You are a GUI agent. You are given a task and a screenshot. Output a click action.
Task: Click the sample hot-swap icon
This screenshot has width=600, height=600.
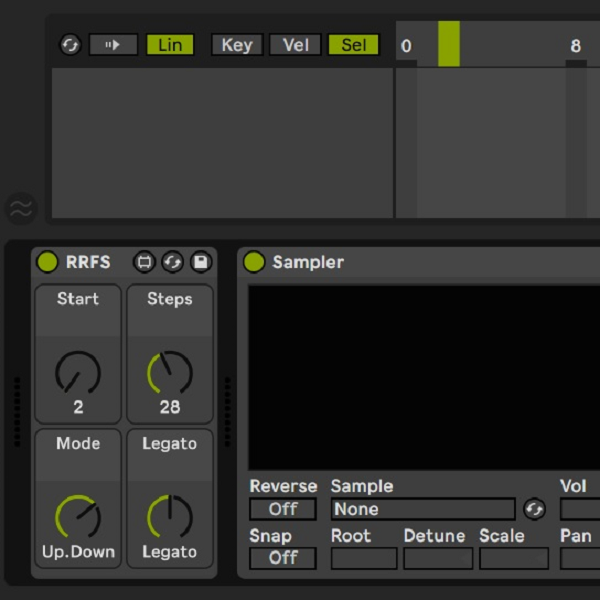coord(534,509)
